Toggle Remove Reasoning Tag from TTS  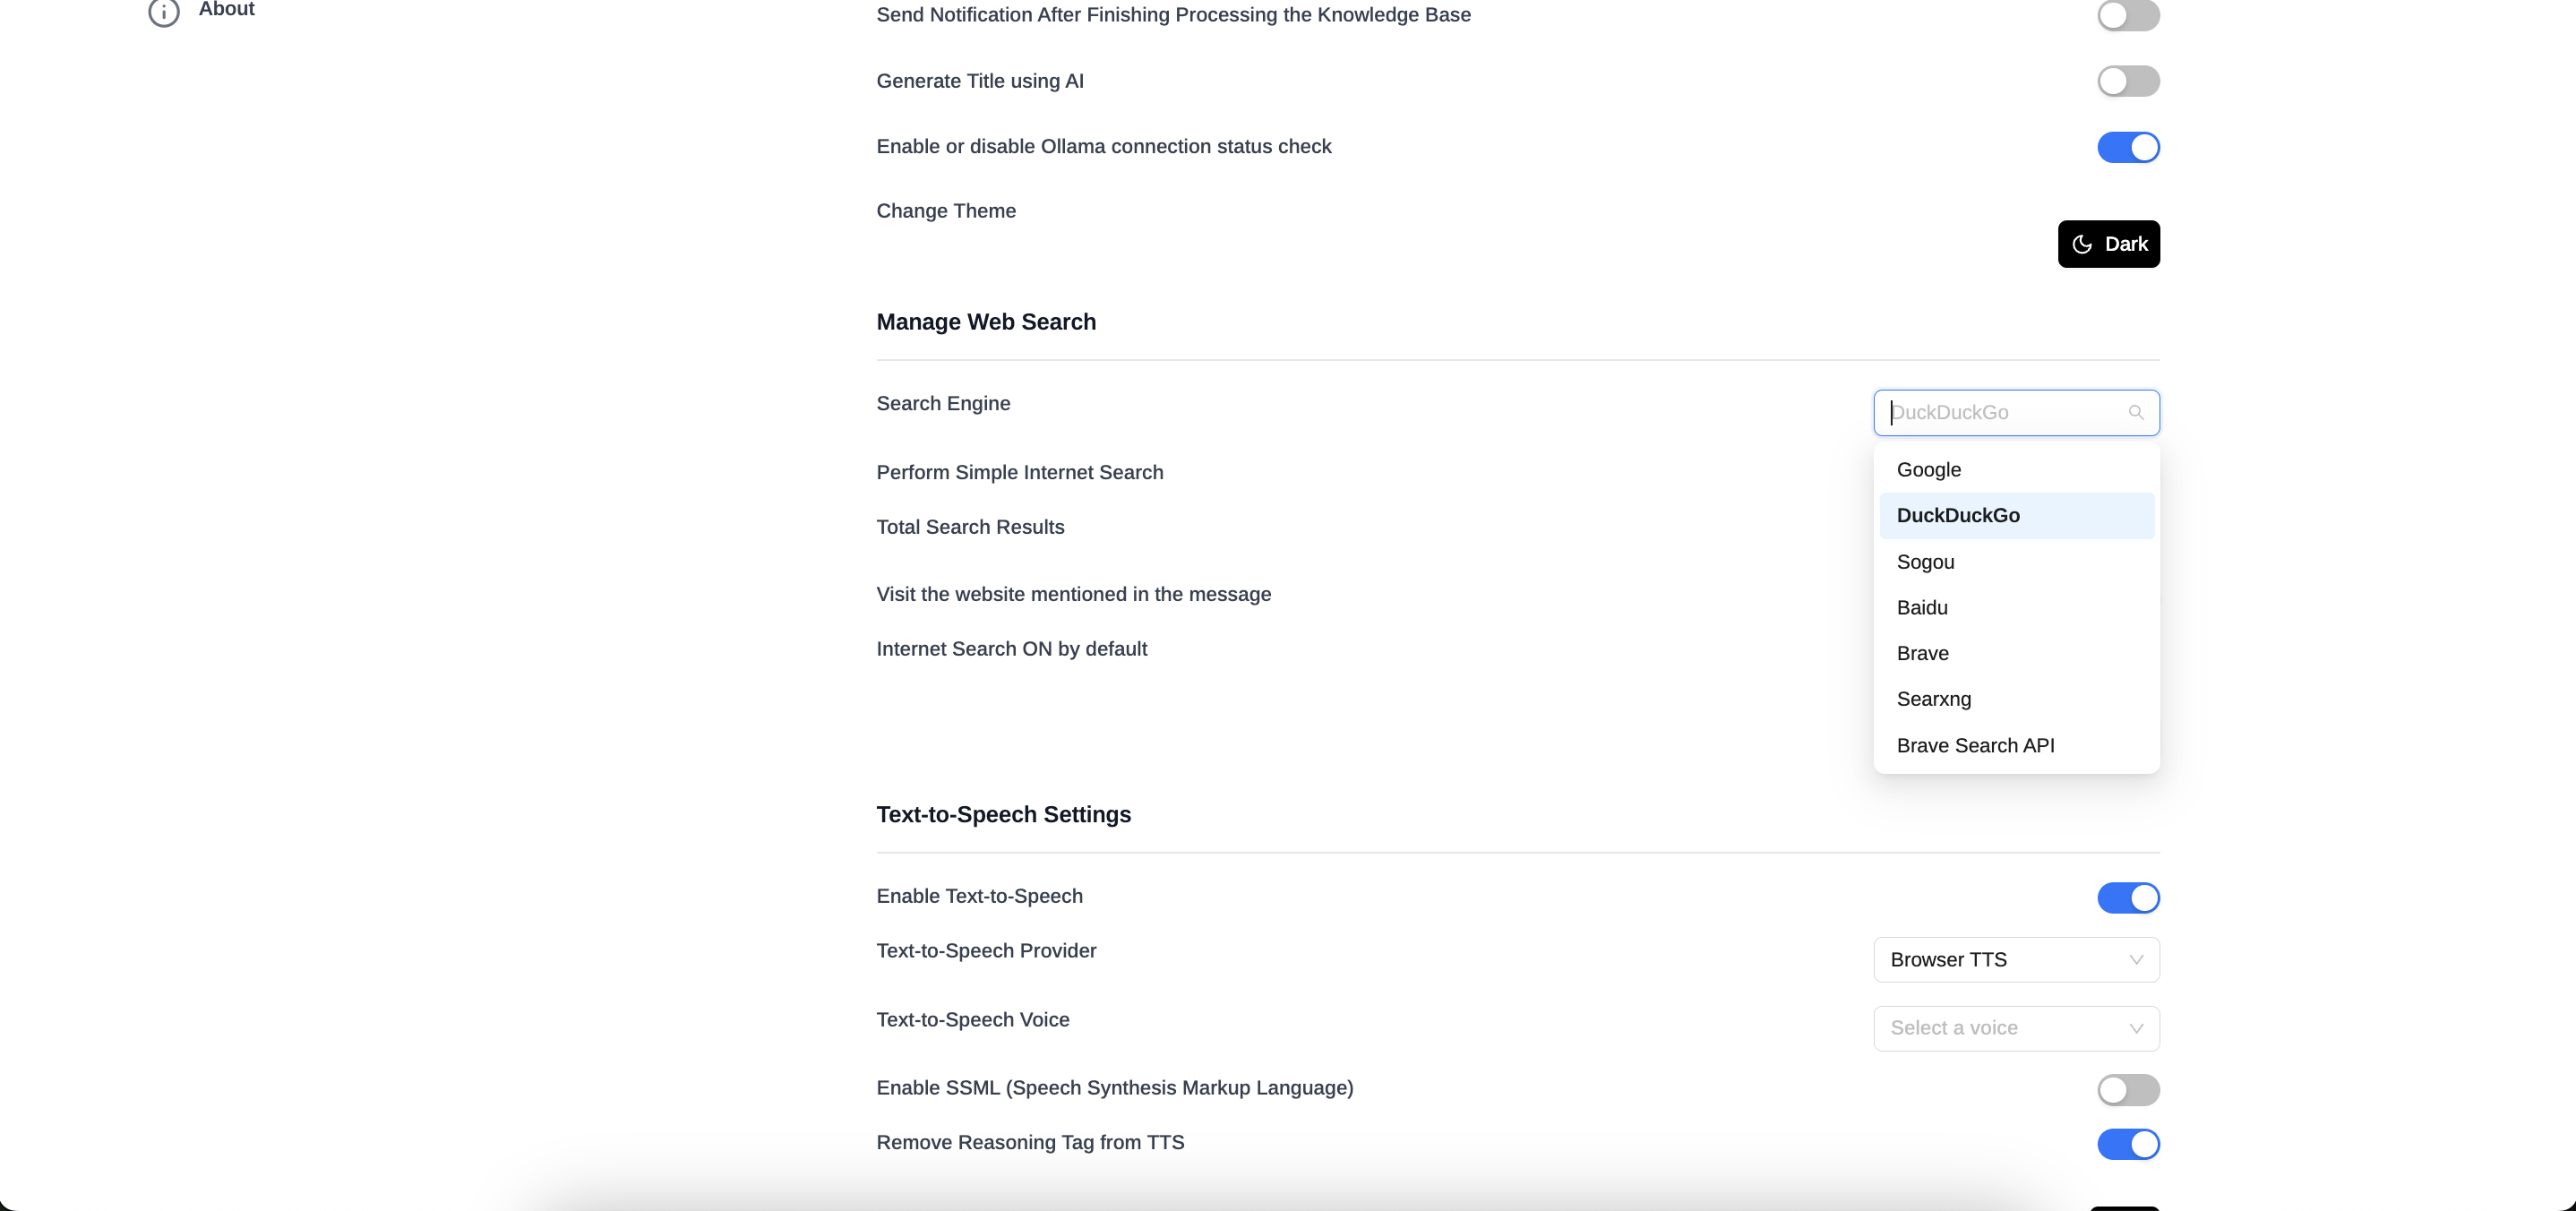click(2127, 1143)
